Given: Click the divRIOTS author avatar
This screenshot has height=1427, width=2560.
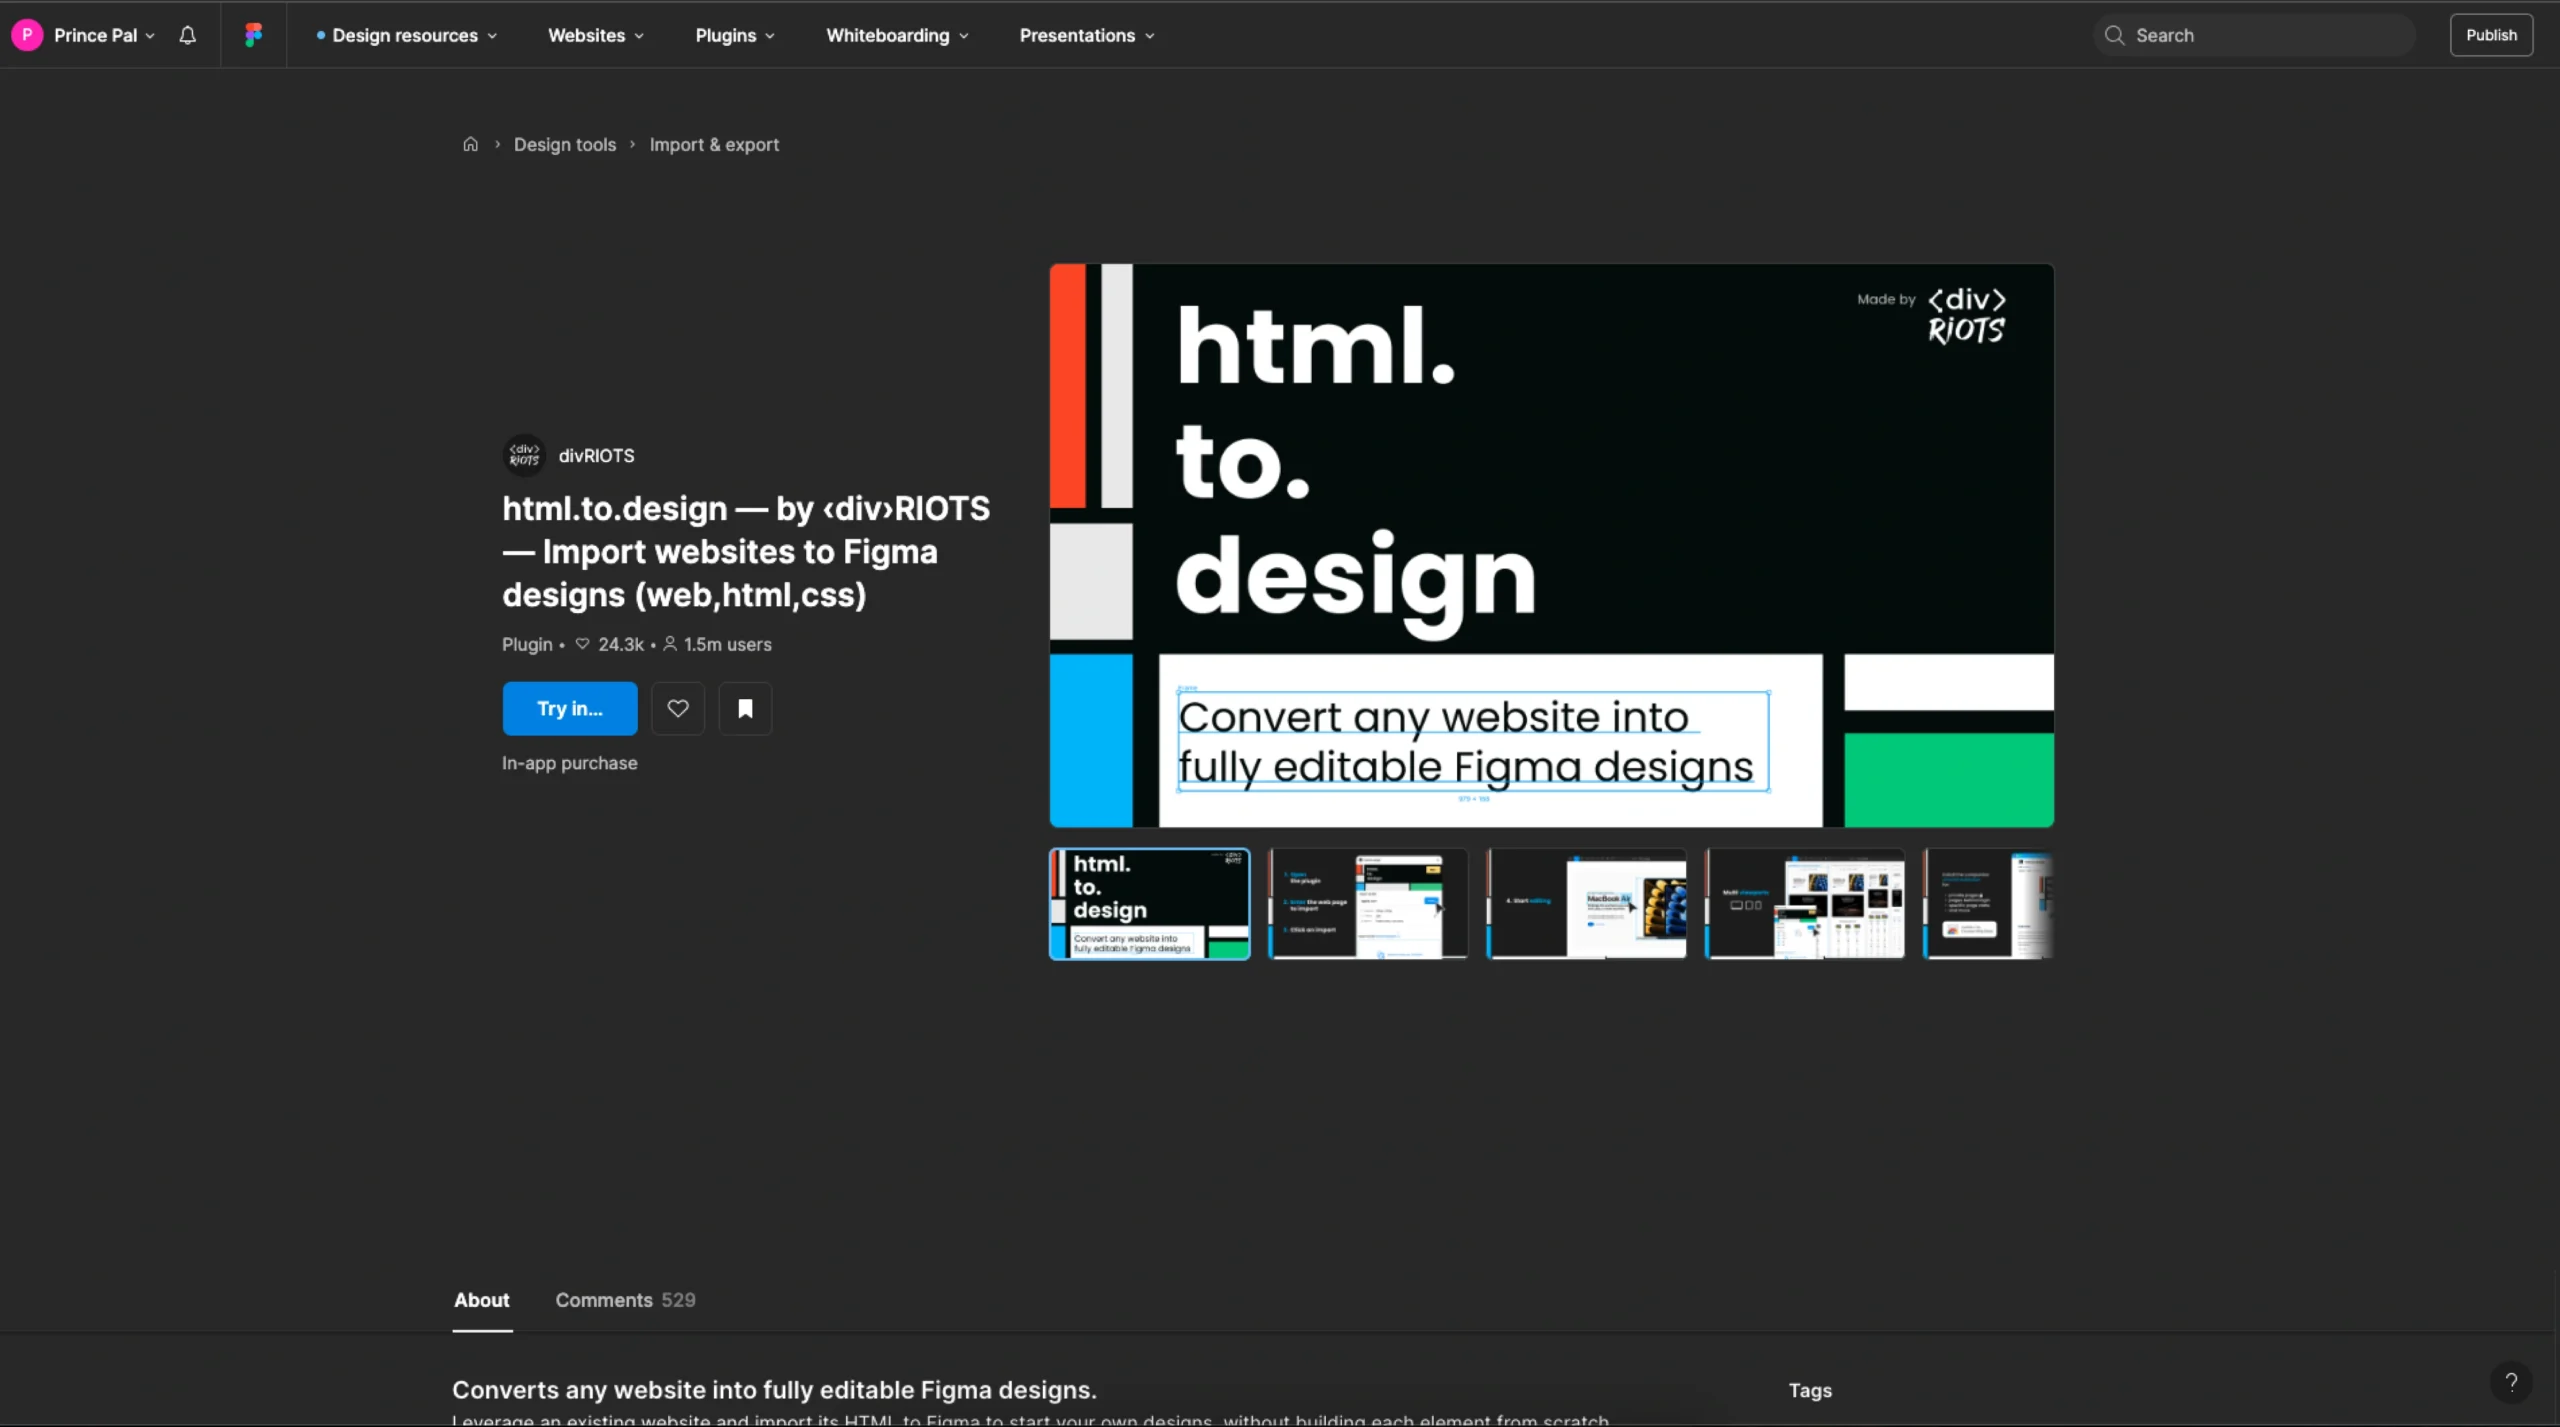Looking at the screenshot, I should click(x=524, y=455).
